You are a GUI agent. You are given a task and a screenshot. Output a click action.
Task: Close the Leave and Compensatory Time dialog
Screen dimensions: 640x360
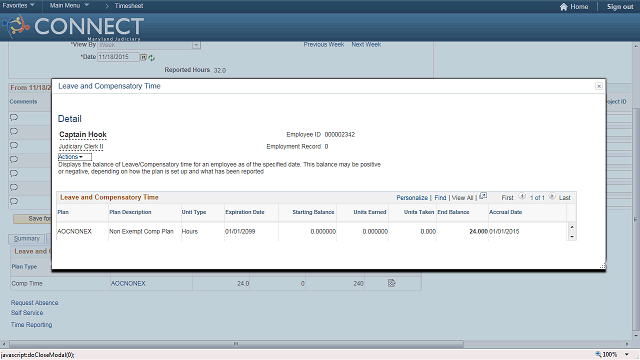click(x=599, y=86)
